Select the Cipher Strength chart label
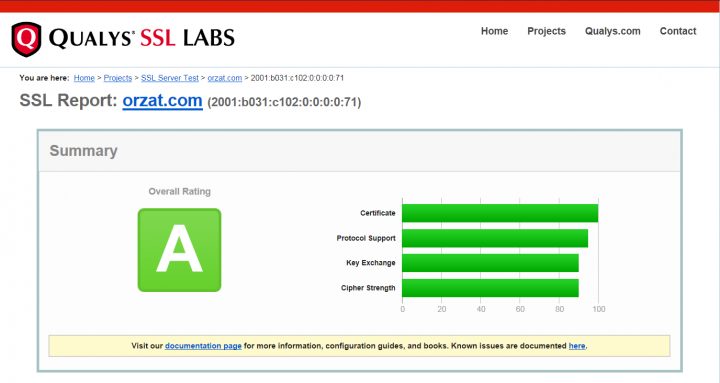The width and height of the screenshot is (720, 383). [x=368, y=288]
